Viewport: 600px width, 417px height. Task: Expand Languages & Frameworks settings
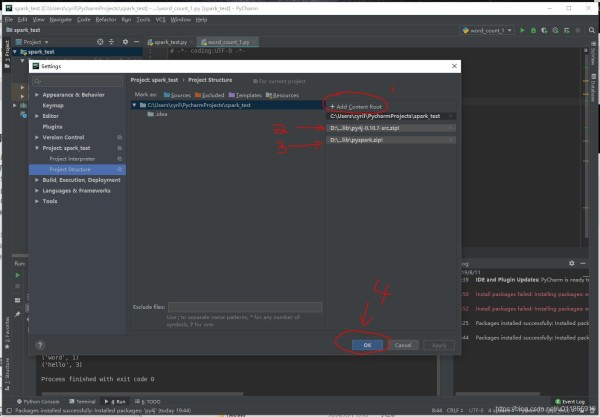(x=37, y=191)
